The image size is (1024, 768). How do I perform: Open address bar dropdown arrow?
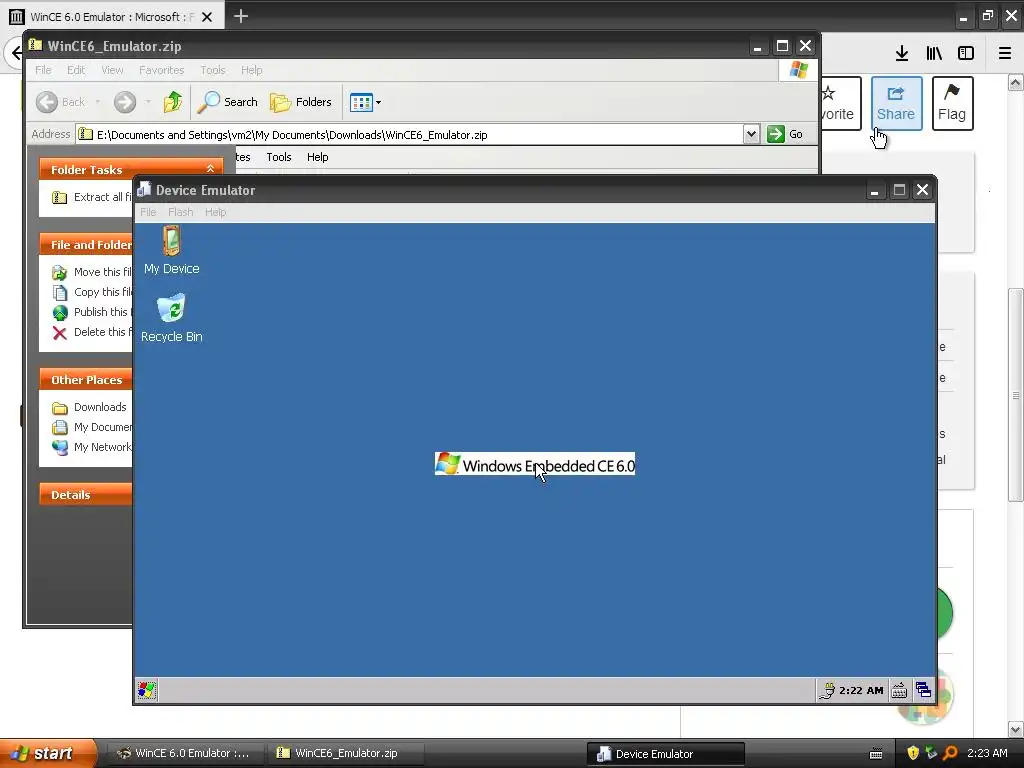click(x=751, y=135)
